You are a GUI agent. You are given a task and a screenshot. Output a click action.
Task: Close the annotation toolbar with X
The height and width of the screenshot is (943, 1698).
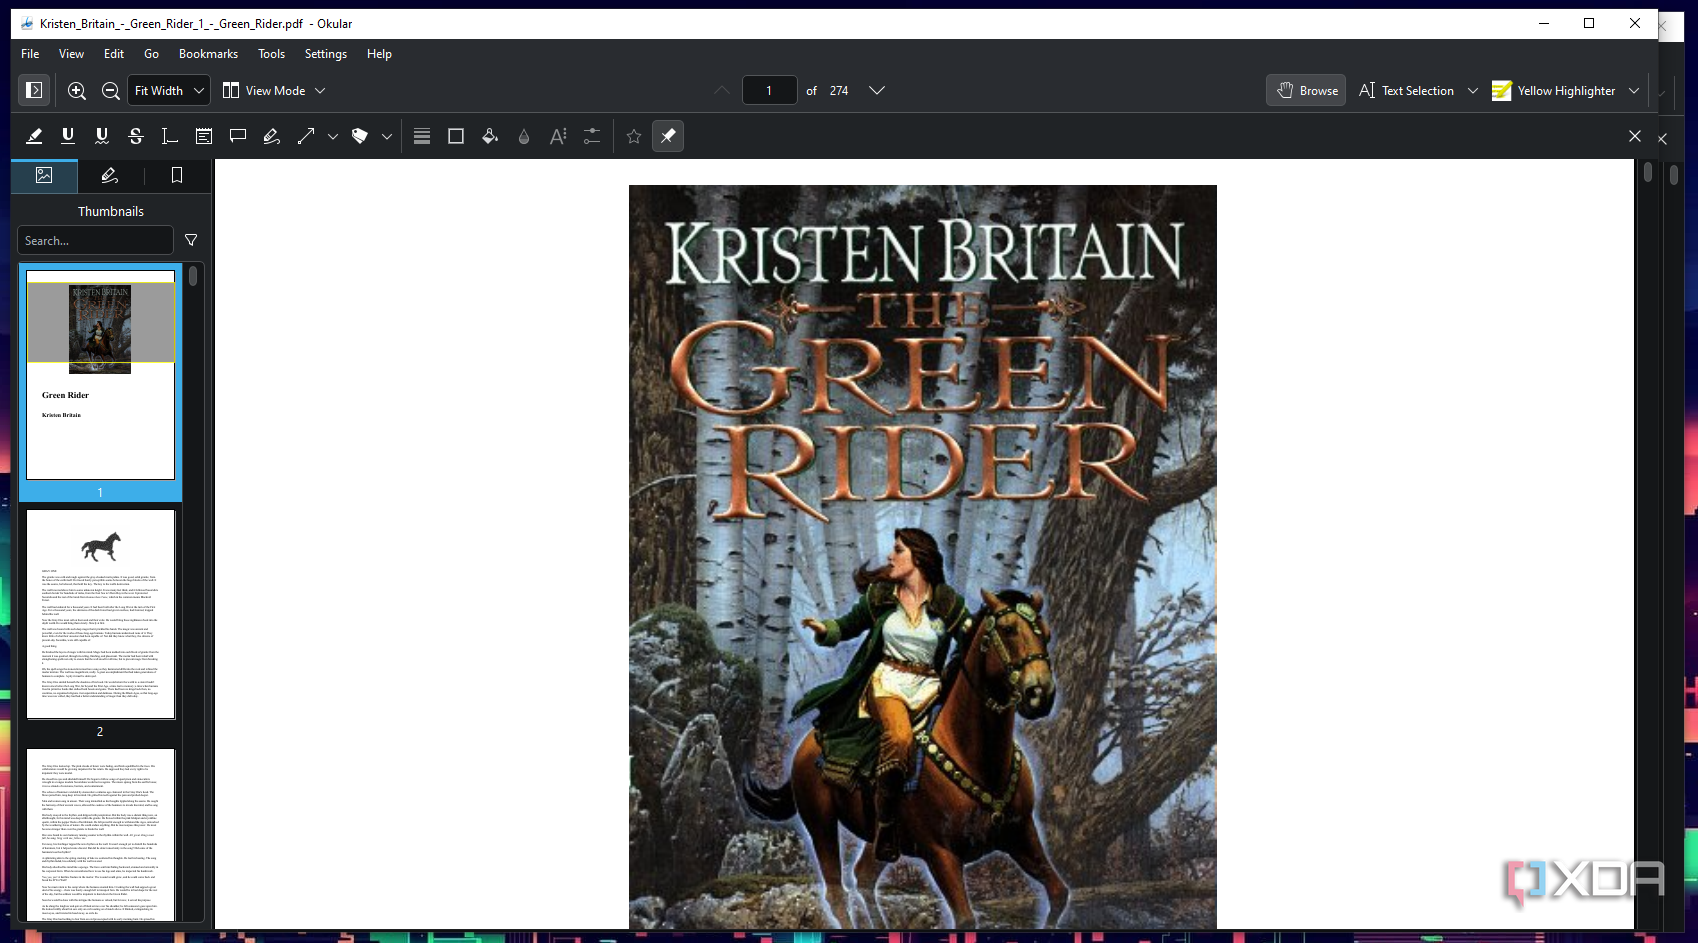(x=1635, y=136)
